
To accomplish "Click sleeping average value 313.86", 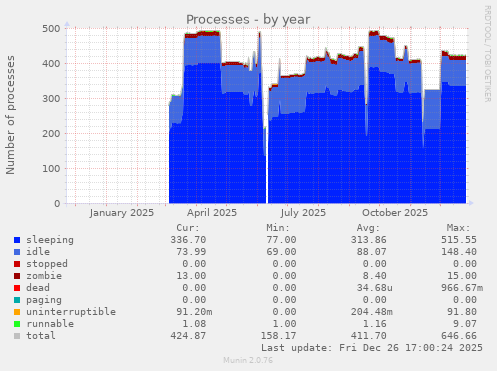I will (x=369, y=240).
